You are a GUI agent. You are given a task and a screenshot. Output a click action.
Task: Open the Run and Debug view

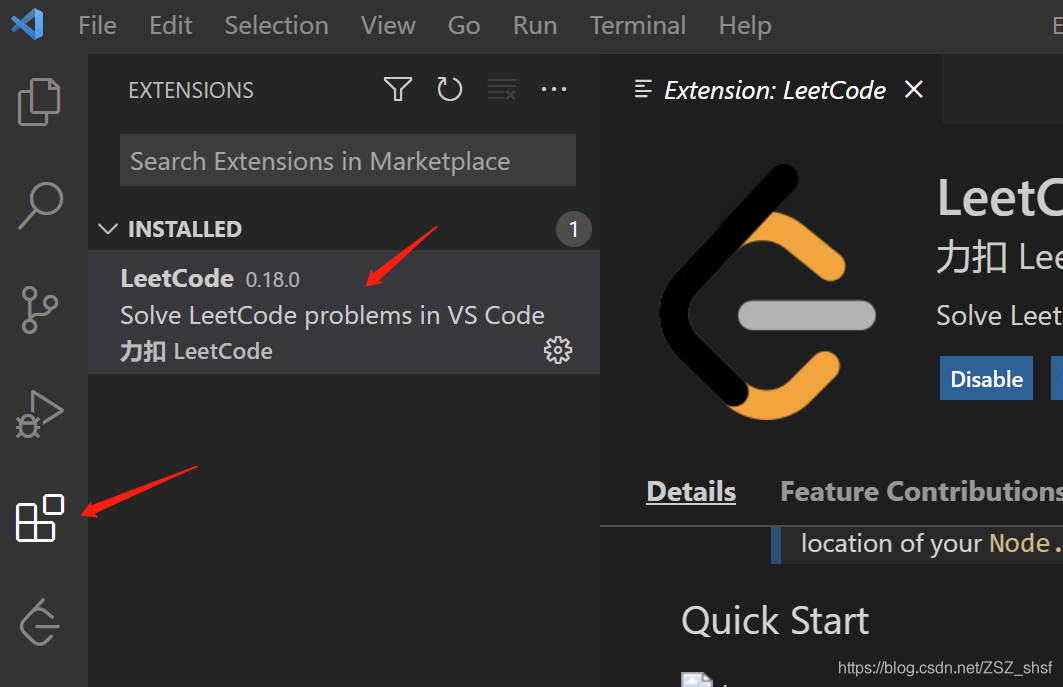pos(39,414)
